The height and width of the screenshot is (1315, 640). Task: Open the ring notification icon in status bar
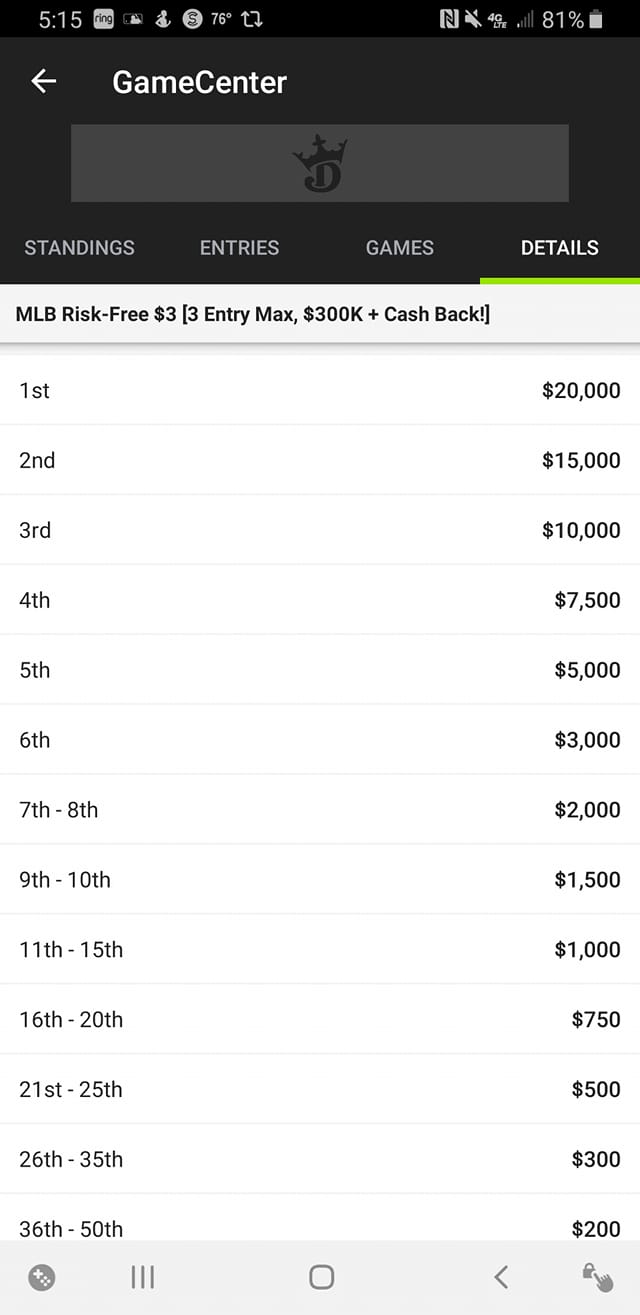pyautogui.click(x=103, y=19)
